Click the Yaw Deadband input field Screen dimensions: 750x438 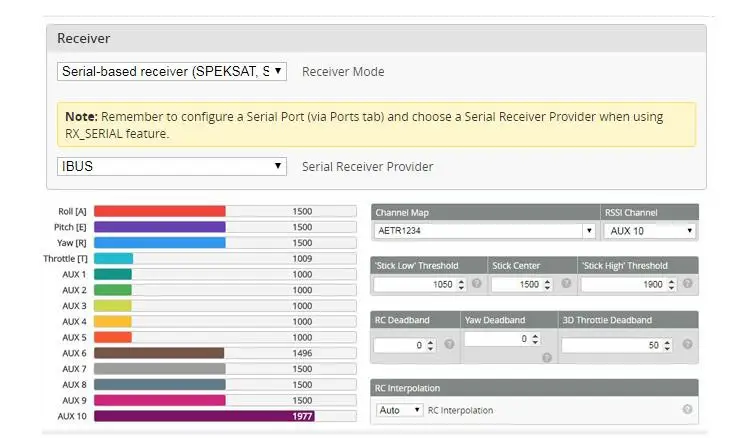coord(502,339)
